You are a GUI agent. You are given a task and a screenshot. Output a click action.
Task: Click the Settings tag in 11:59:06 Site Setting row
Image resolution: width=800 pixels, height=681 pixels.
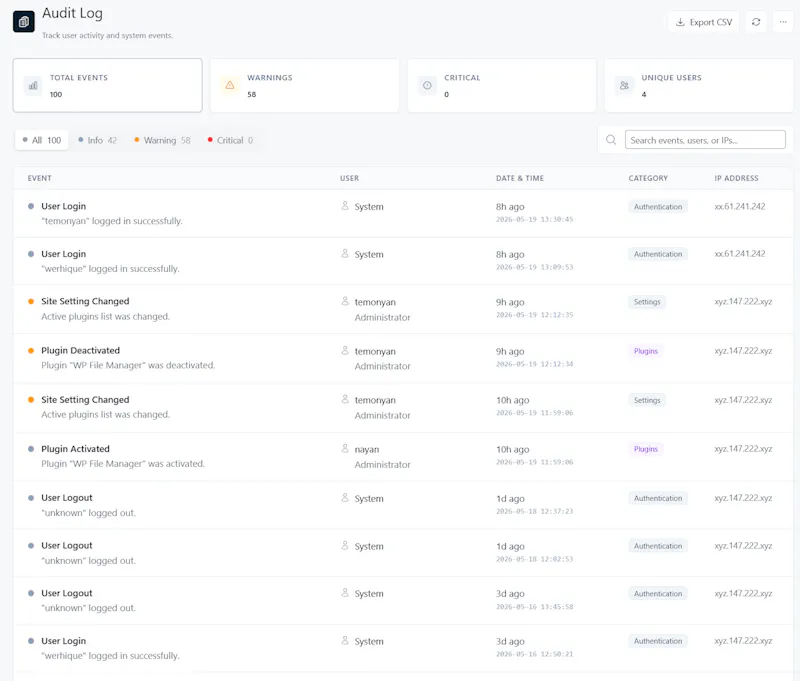pos(646,400)
